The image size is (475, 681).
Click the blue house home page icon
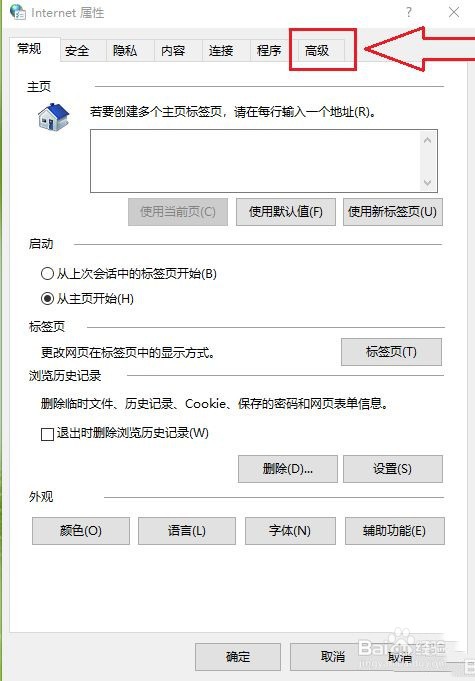pos(53,116)
